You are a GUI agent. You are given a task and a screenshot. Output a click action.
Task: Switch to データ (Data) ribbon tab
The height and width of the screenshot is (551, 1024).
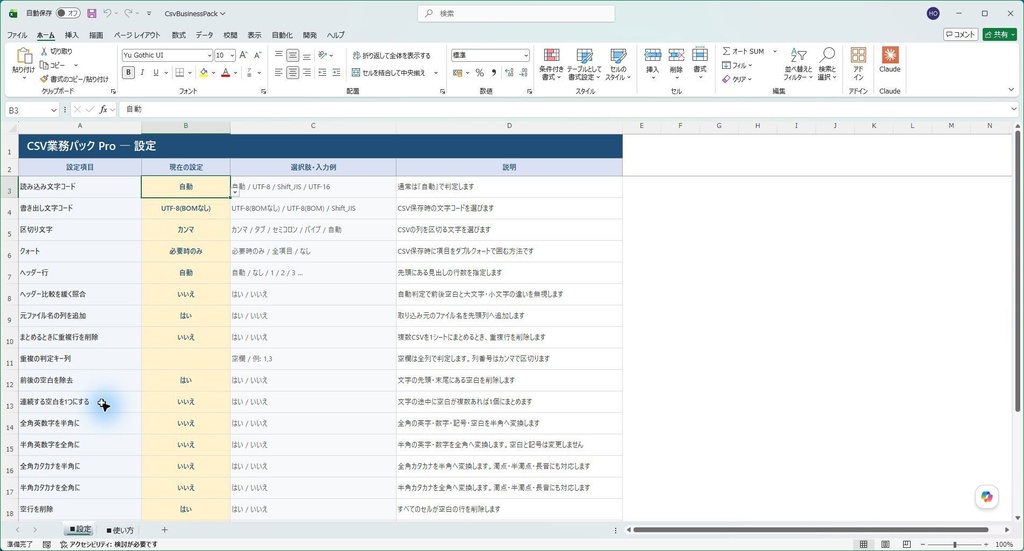coord(204,35)
